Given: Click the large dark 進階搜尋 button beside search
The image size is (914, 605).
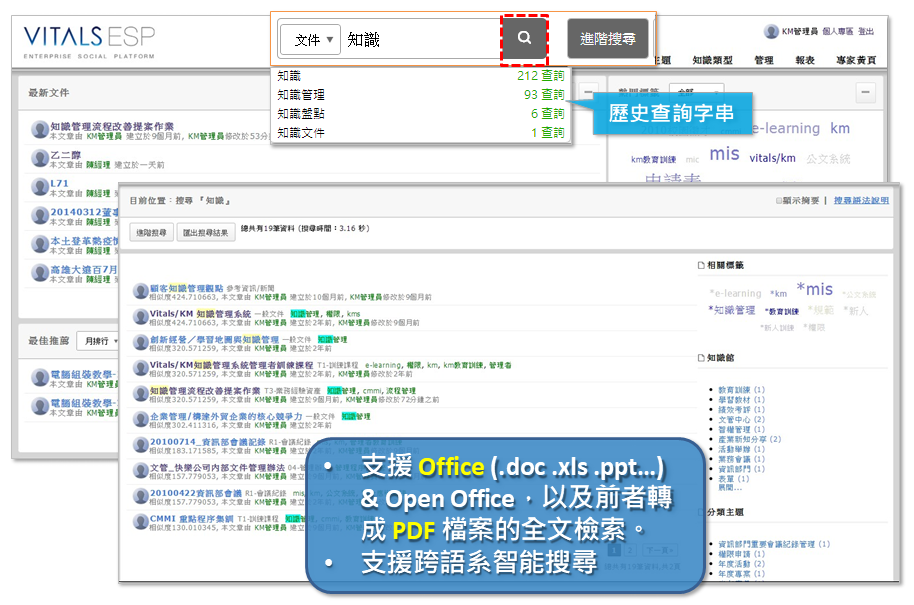Looking at the screenshot, I should pos(607,38).
